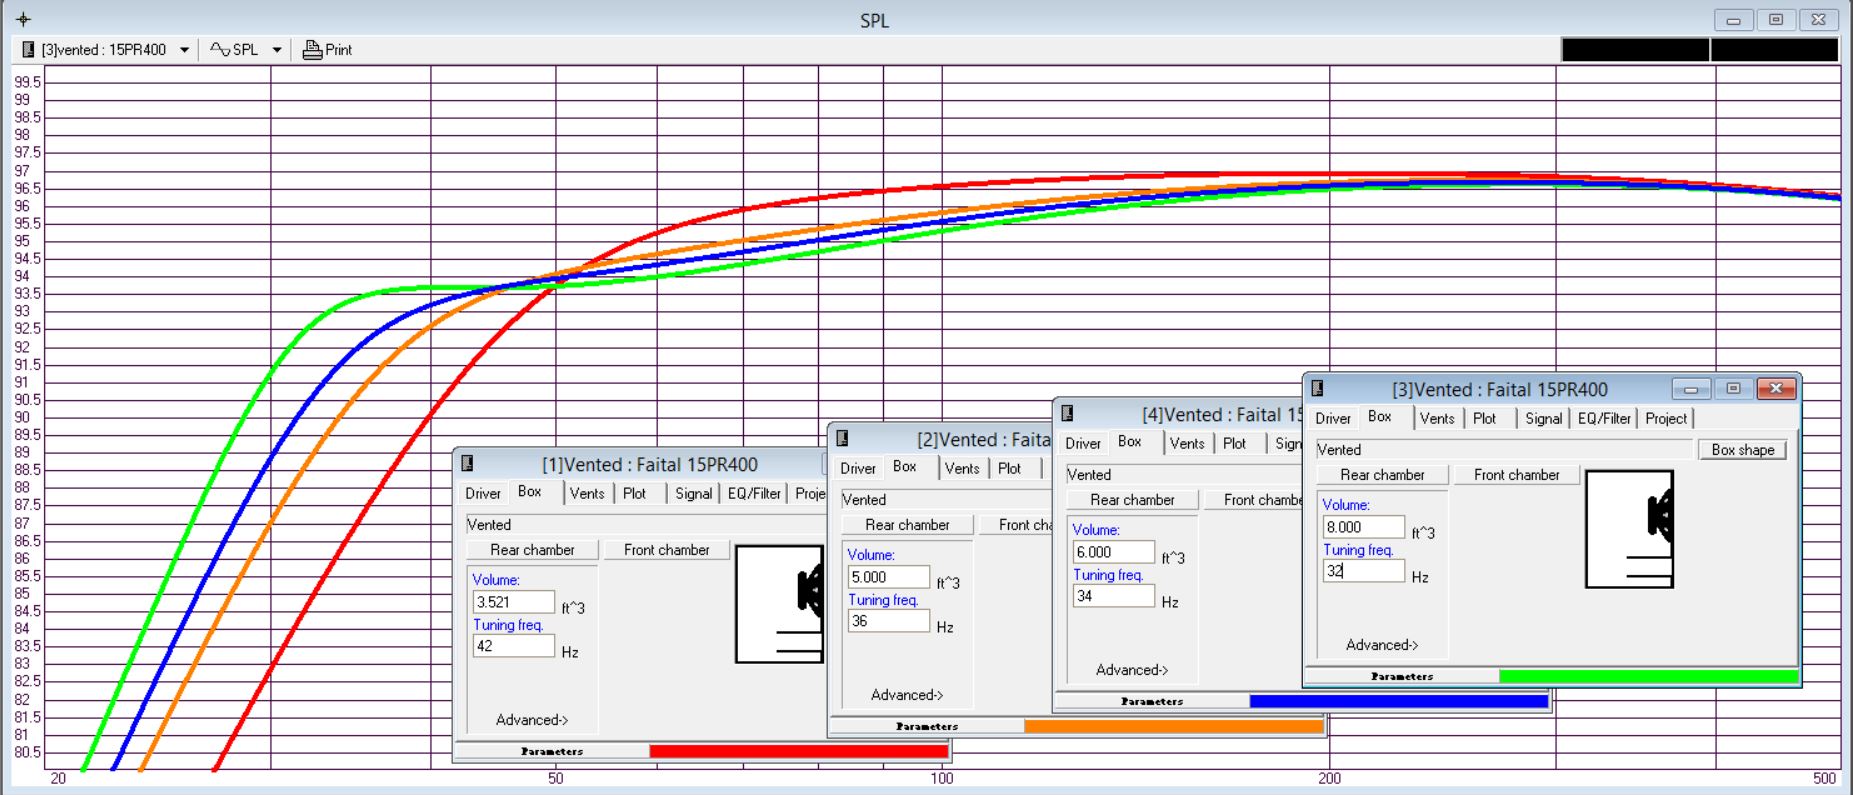Open the Signal tab in [1]Vented window

693,494
